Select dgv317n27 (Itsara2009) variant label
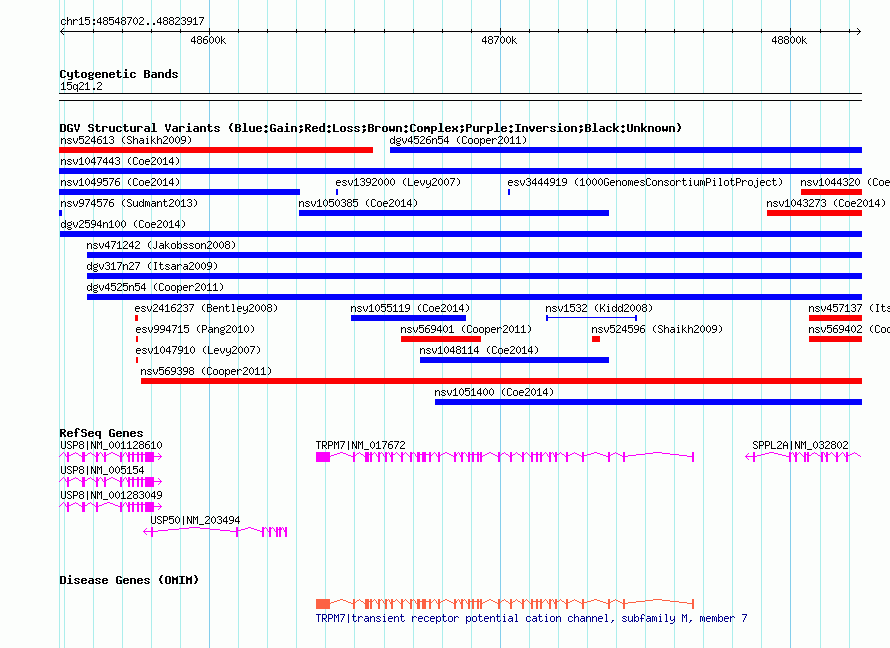 152,266
